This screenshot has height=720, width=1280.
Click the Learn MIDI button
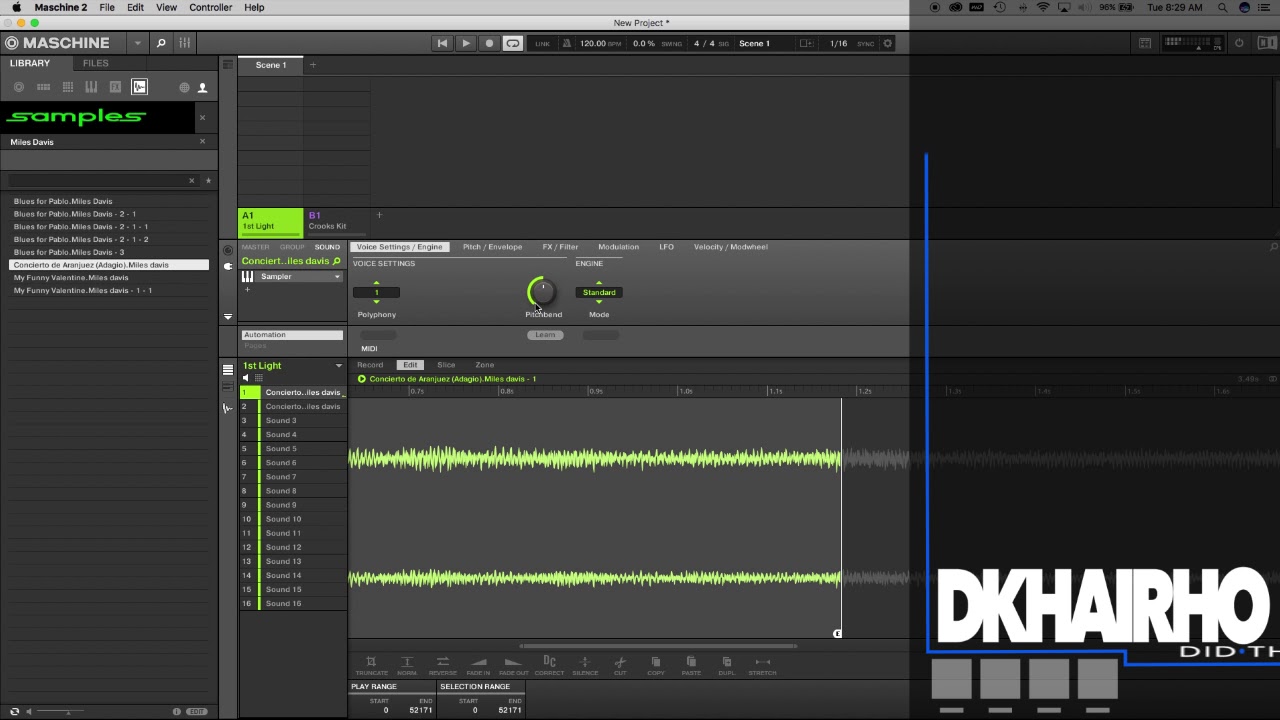click(545, 335)
